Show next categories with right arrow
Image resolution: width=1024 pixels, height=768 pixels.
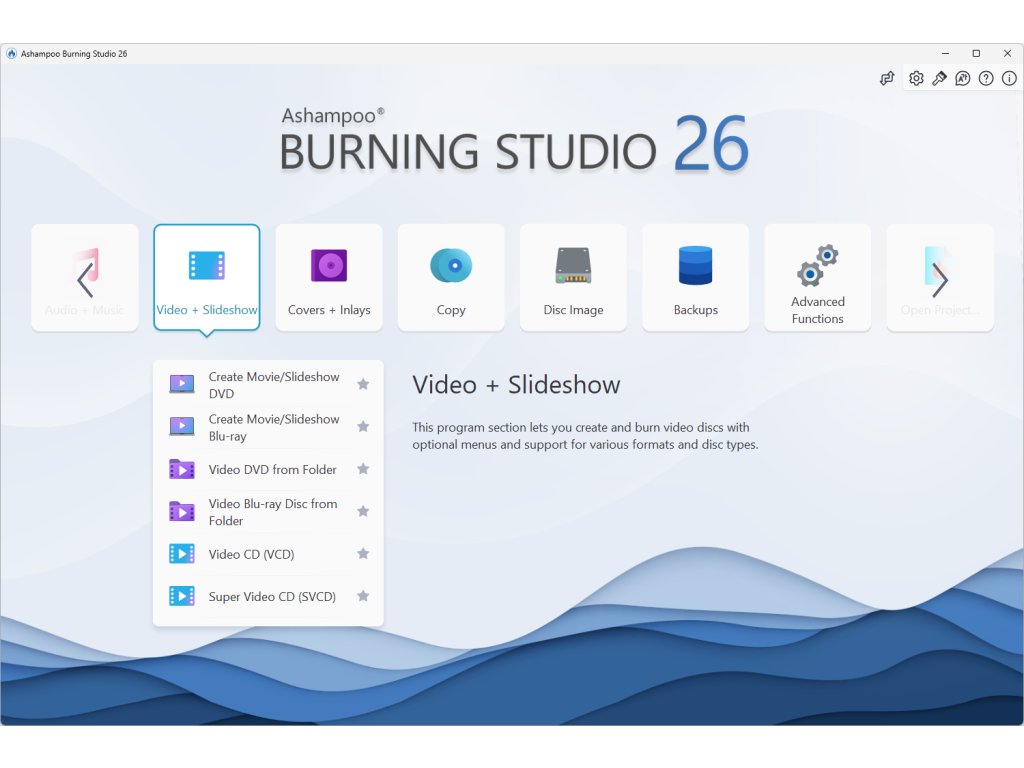tap(940, 280)
